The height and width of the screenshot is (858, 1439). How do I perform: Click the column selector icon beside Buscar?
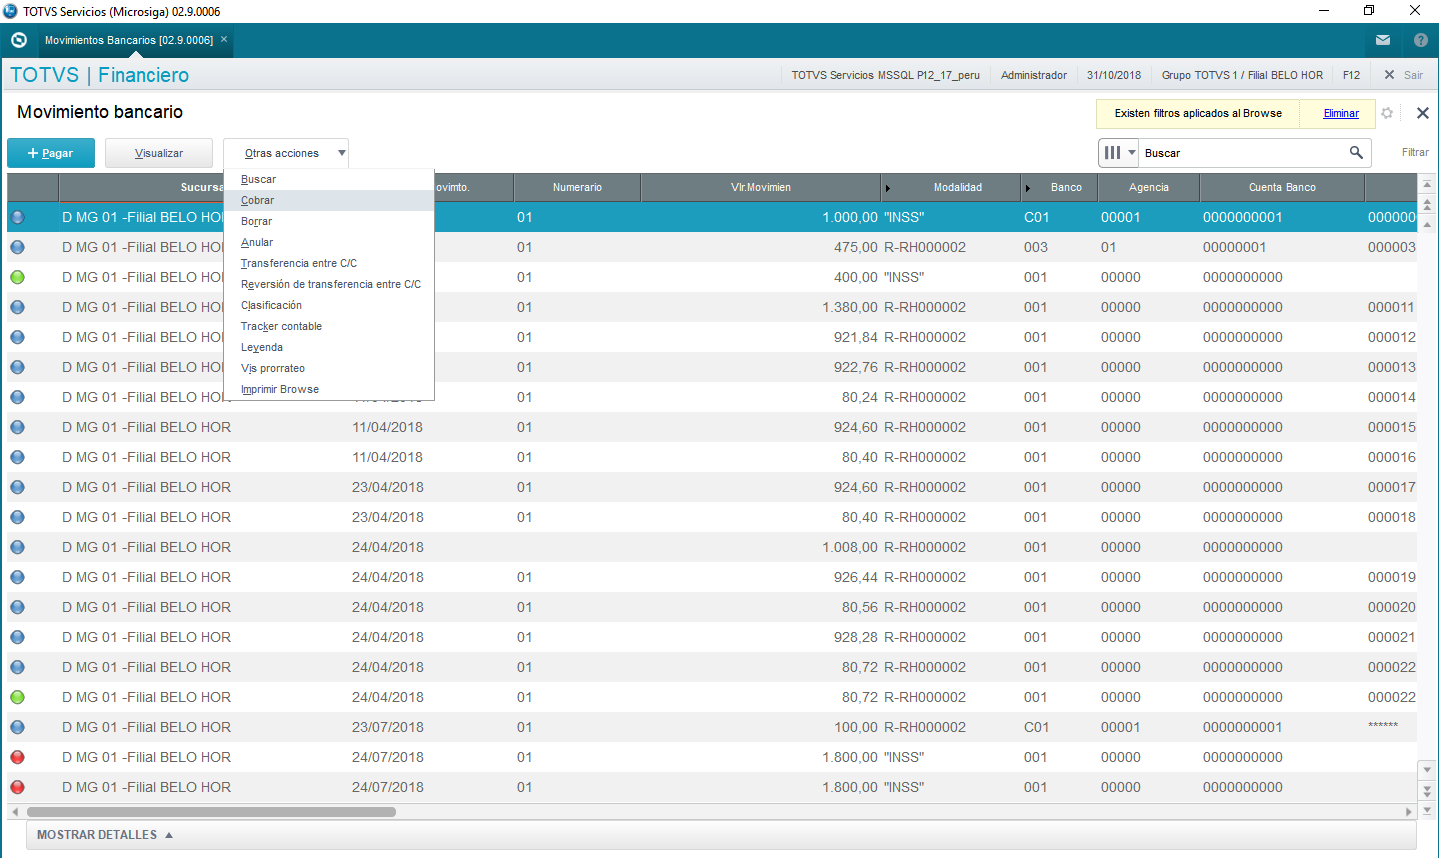coord(1112,153)
